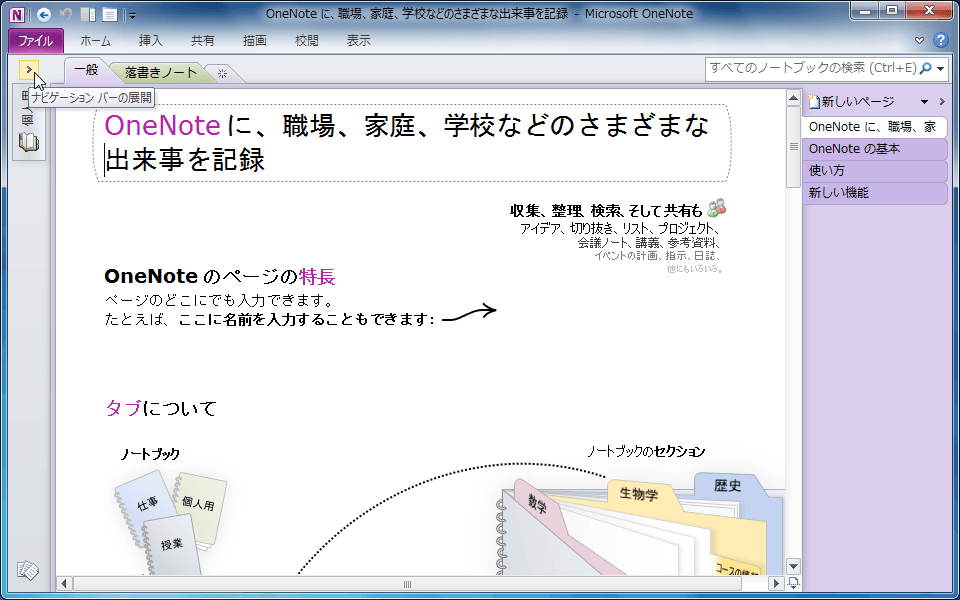Open OneNote Help question mark icon

pyautogui.click(x=940, y=40)
